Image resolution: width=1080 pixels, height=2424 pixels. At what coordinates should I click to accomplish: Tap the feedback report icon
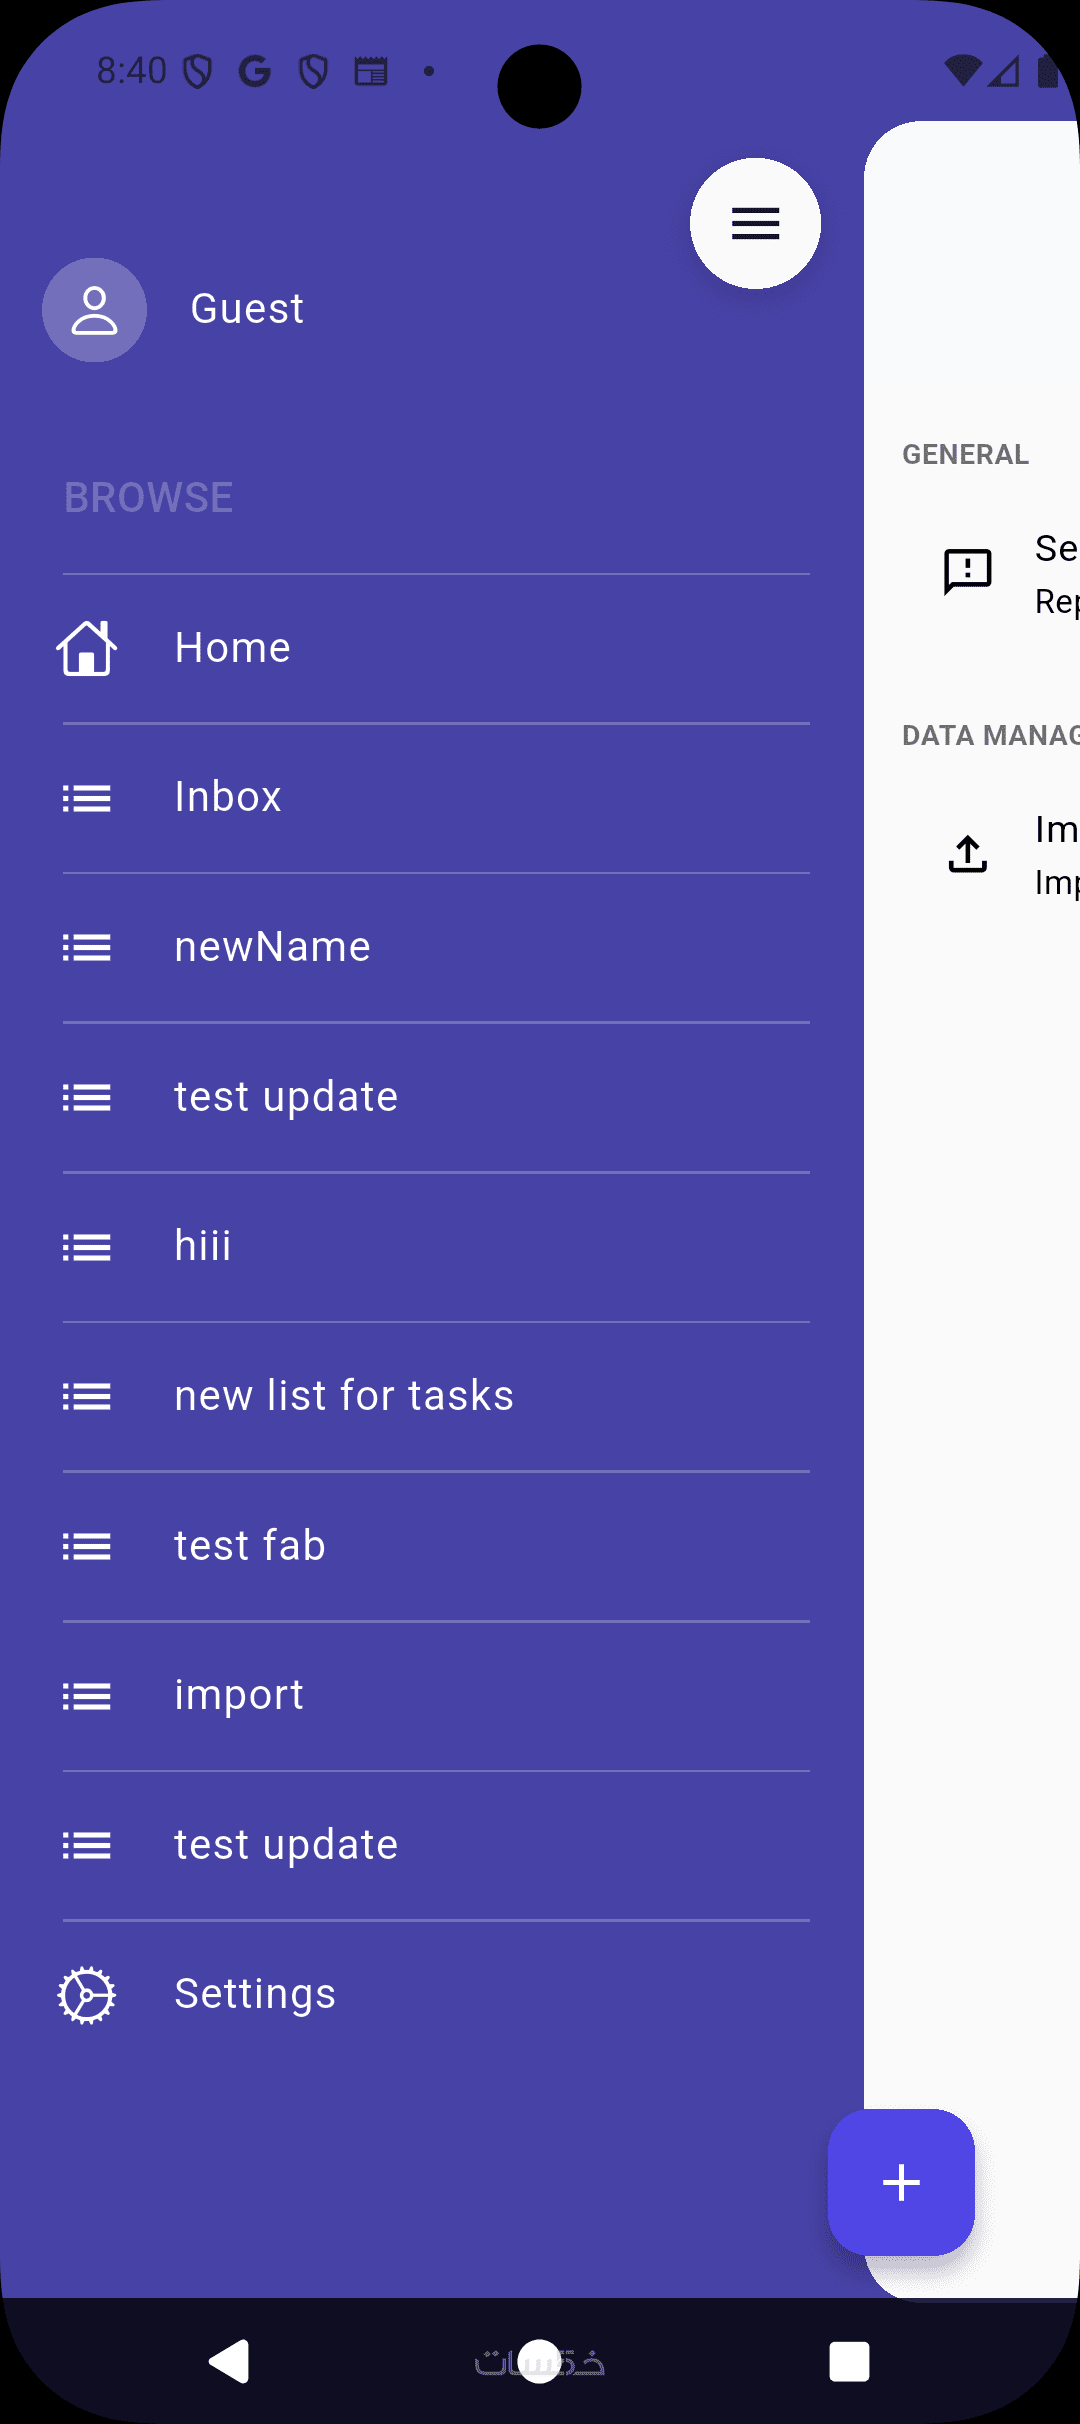coord(967,572)
